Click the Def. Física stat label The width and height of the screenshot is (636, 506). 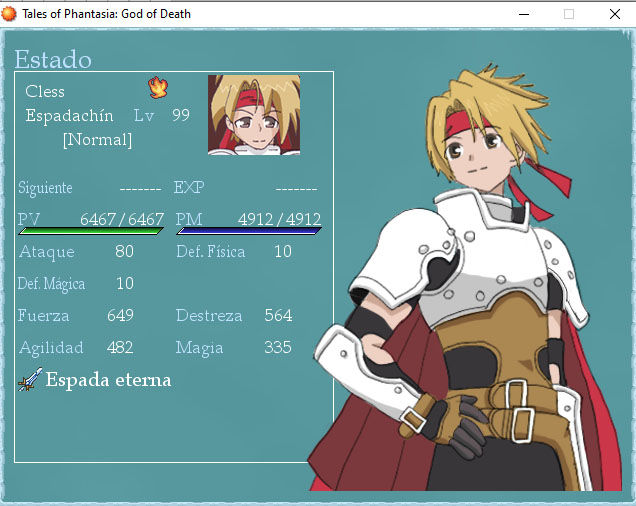[x=211, y=252]
